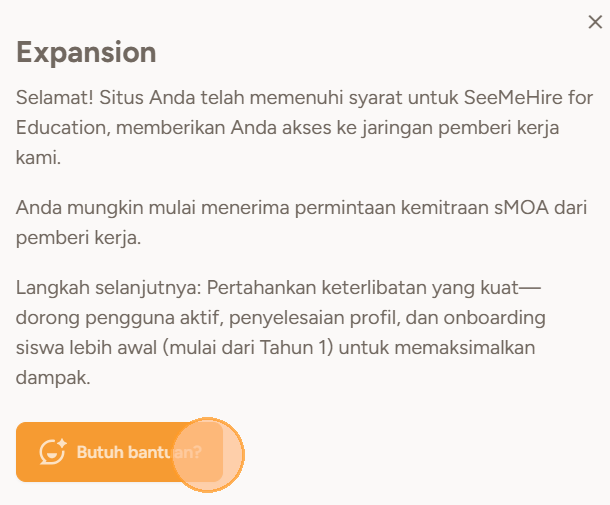Click the chat sparkle icon in the orange button

tap(52, 452)
